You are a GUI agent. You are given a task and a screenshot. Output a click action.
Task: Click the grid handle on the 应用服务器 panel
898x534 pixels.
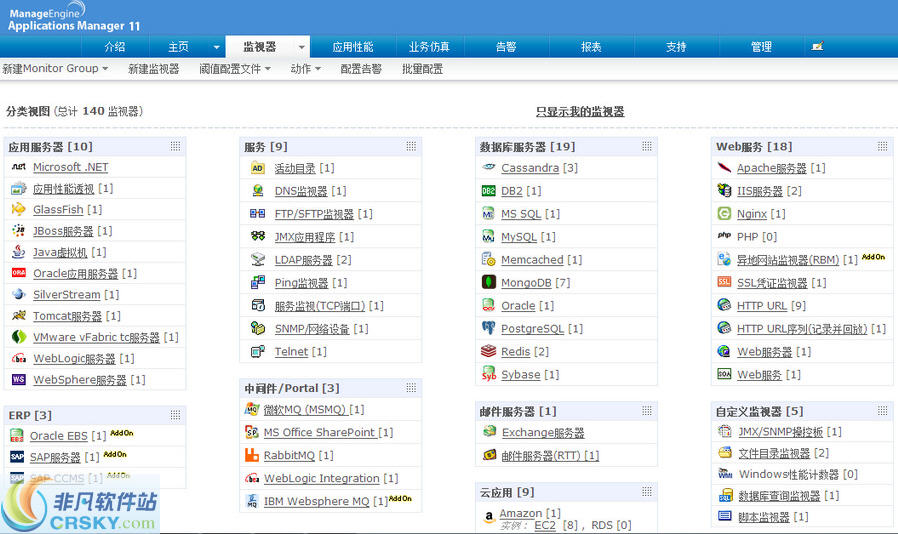175,146
